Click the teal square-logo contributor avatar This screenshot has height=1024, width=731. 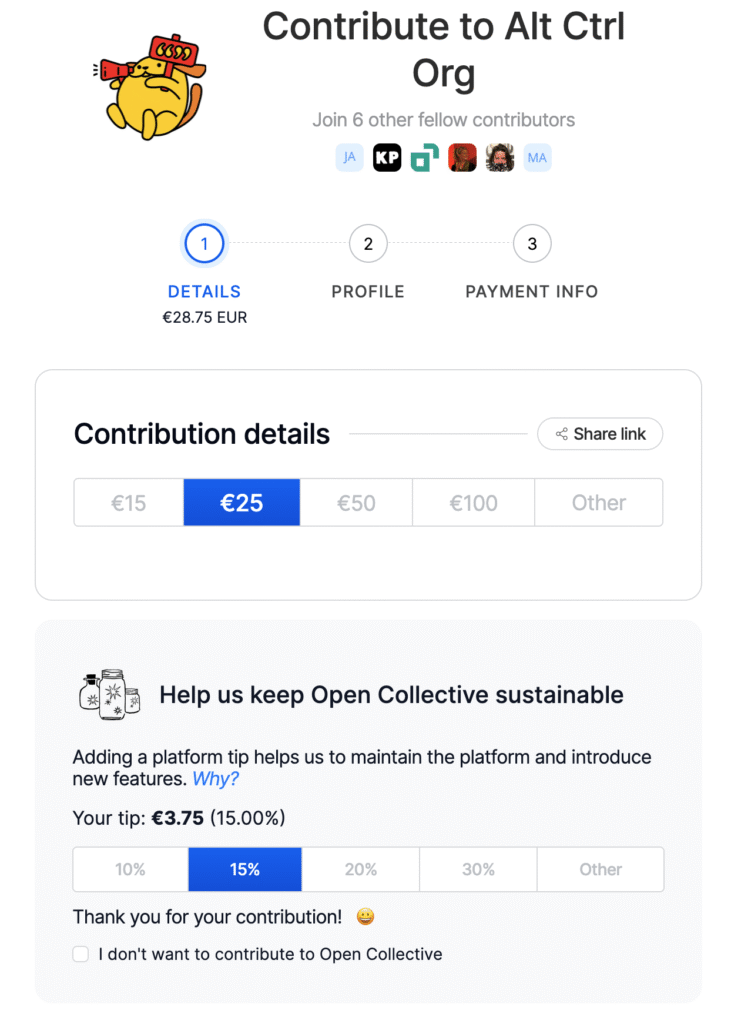tap(425, 157)
